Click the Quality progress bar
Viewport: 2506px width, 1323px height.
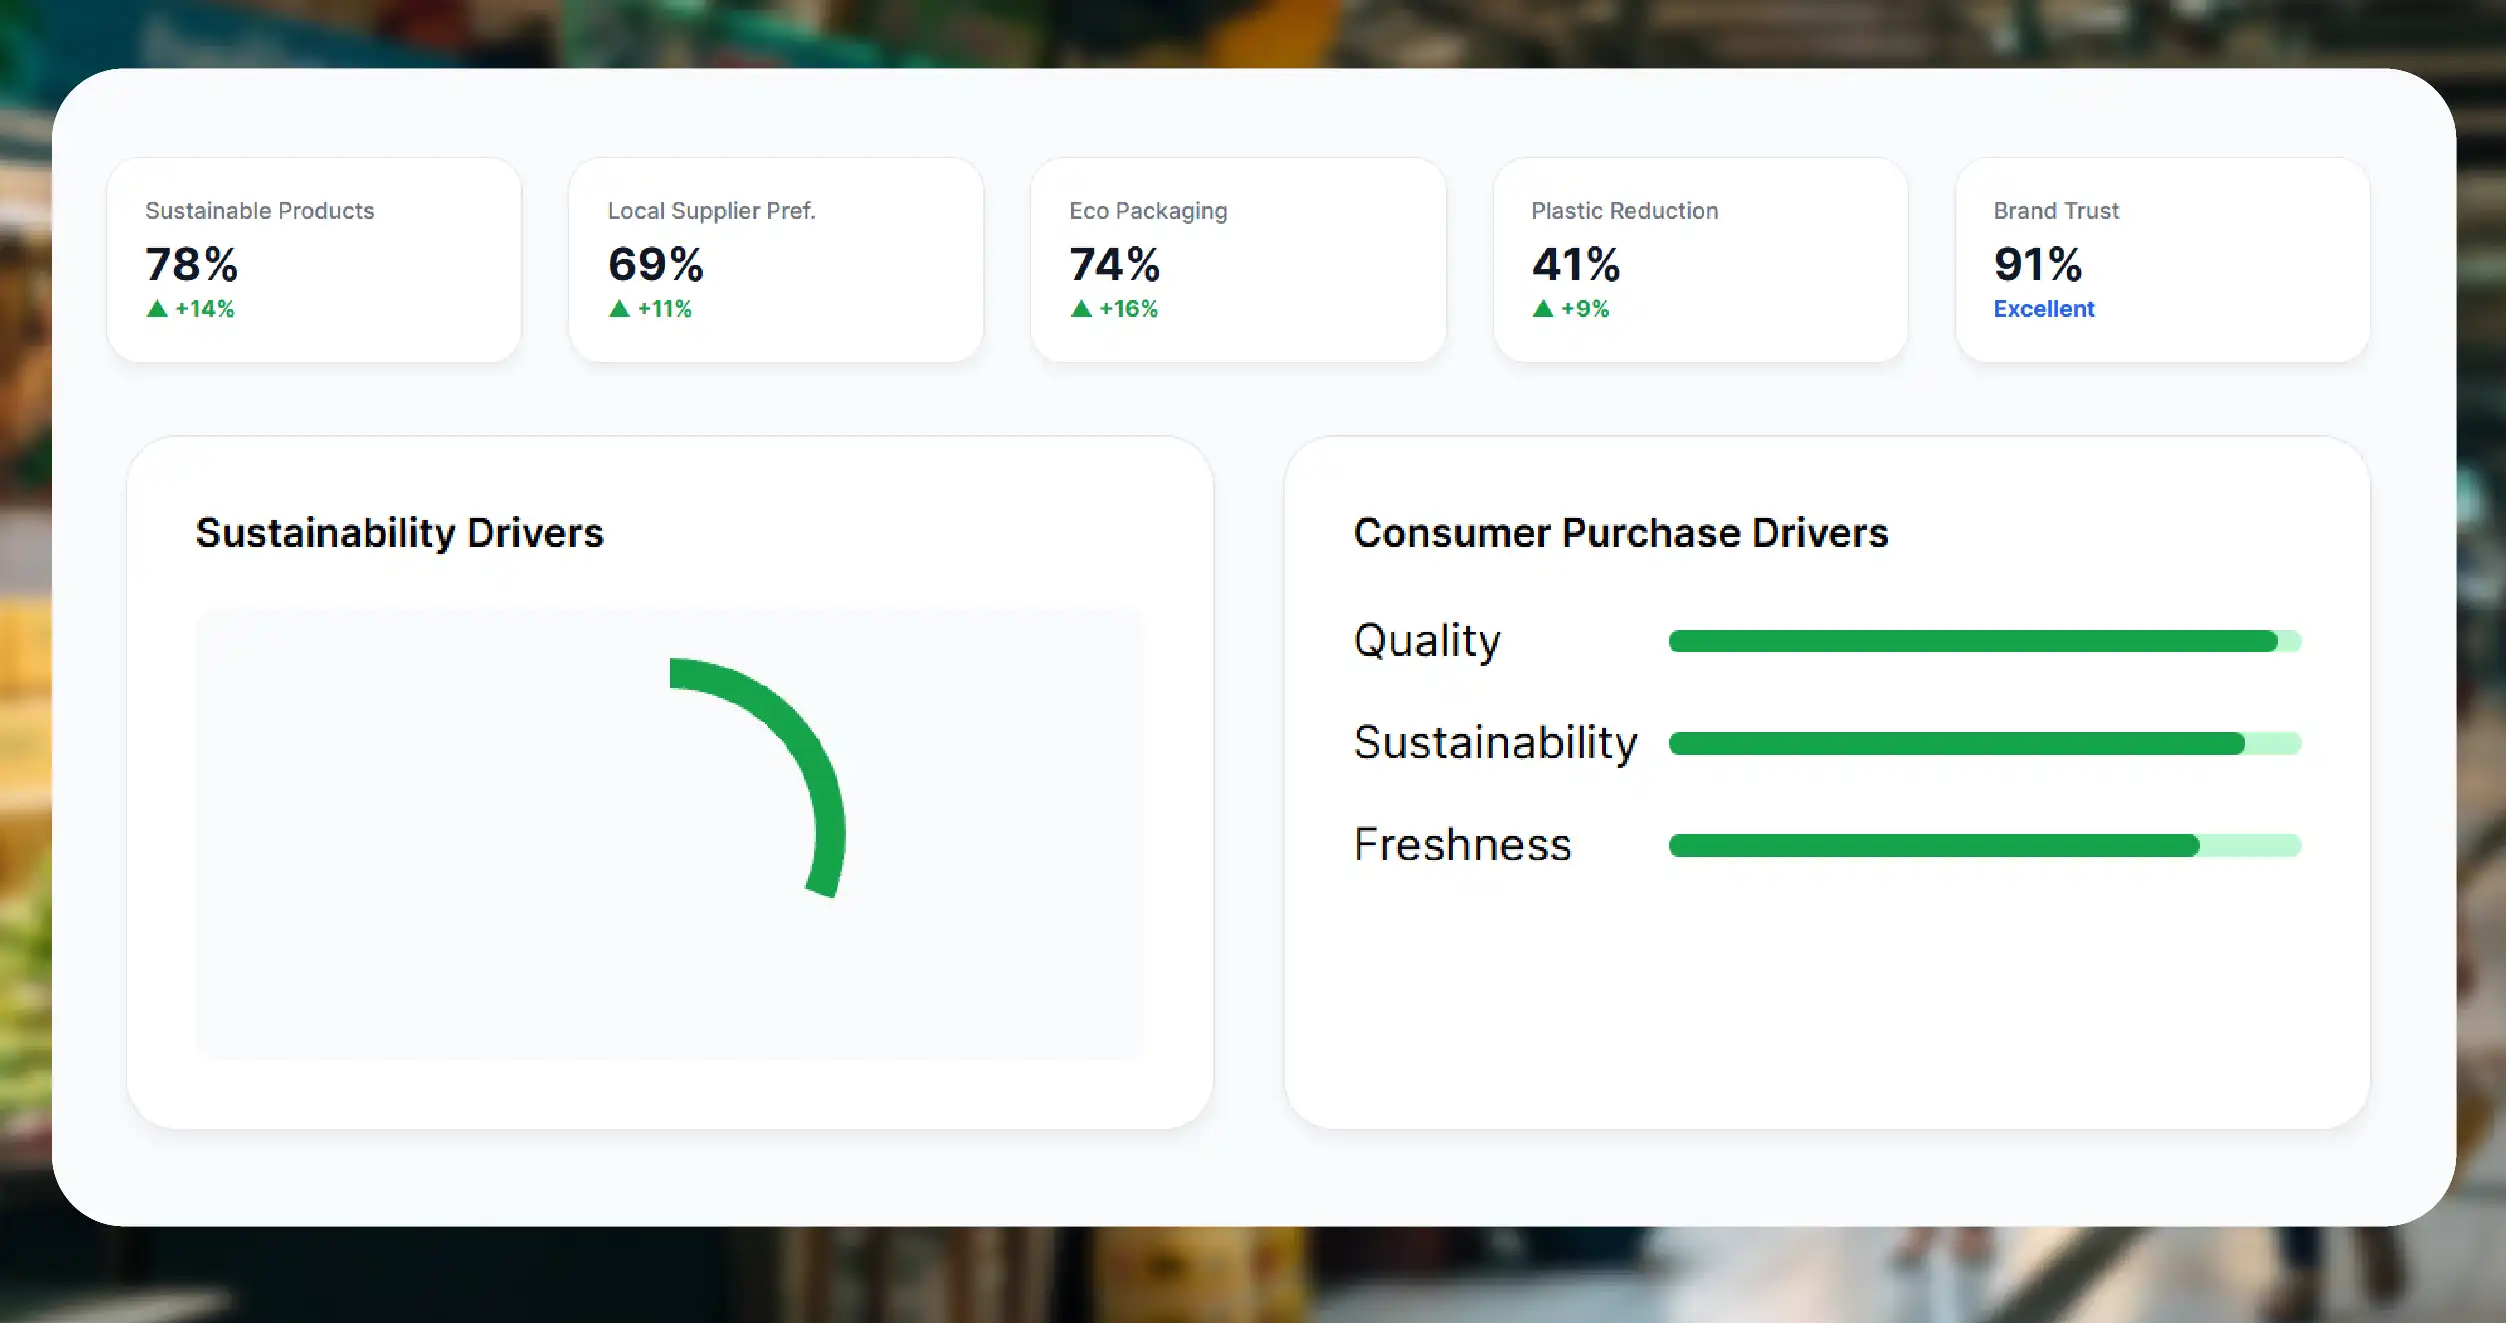(1985, 641)
